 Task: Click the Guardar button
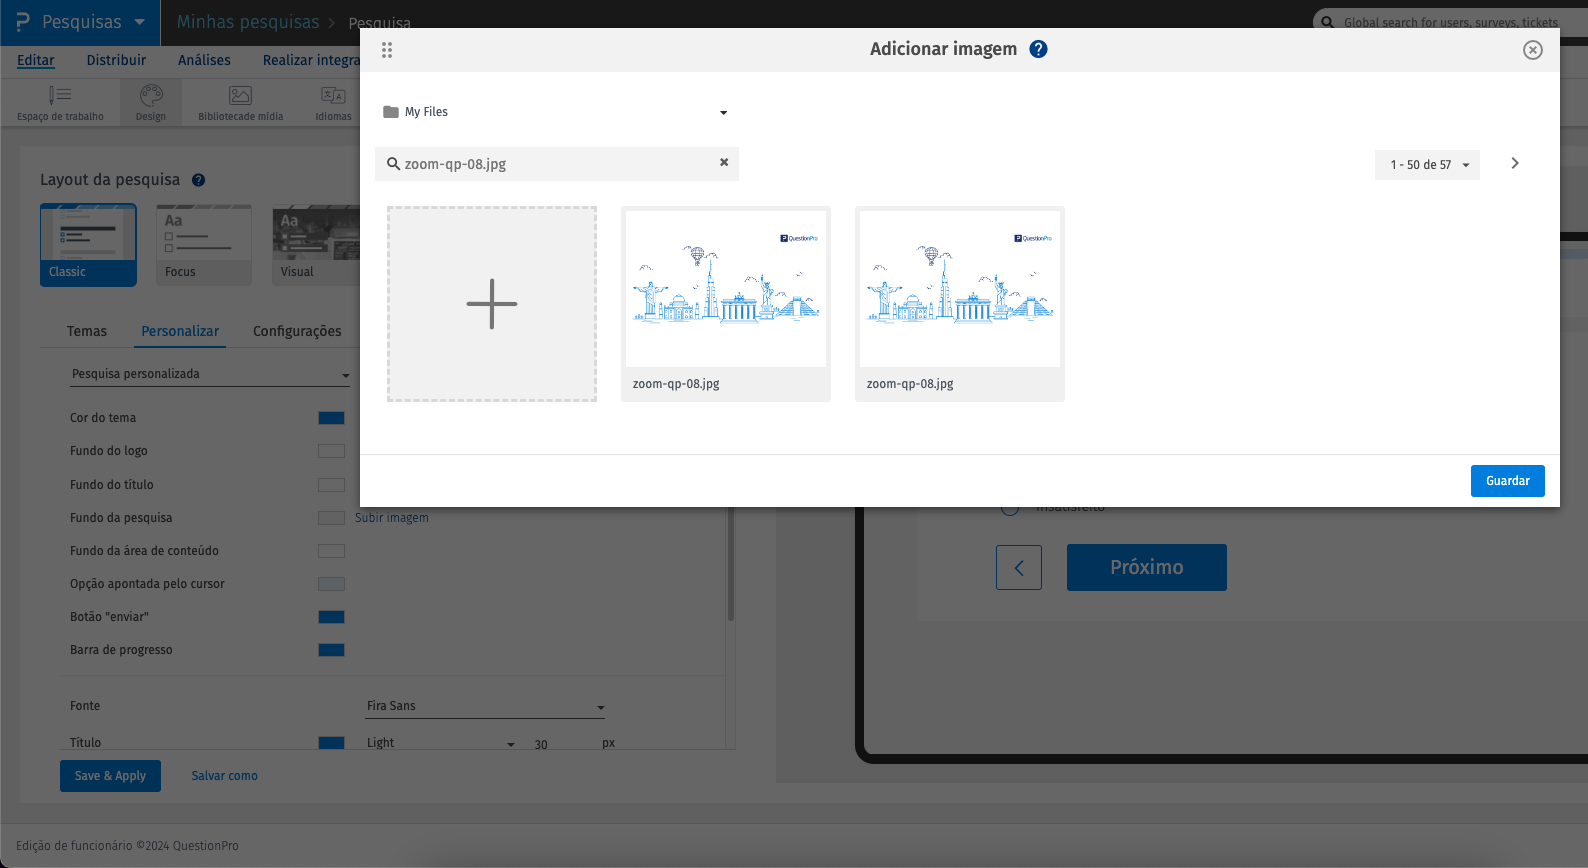[x=1508, y=481]
